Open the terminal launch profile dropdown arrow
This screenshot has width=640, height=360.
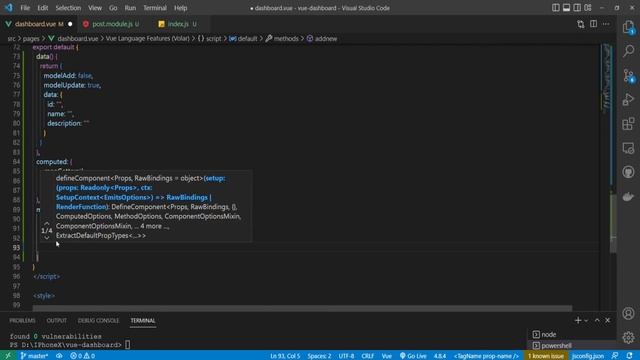[586, 320]
